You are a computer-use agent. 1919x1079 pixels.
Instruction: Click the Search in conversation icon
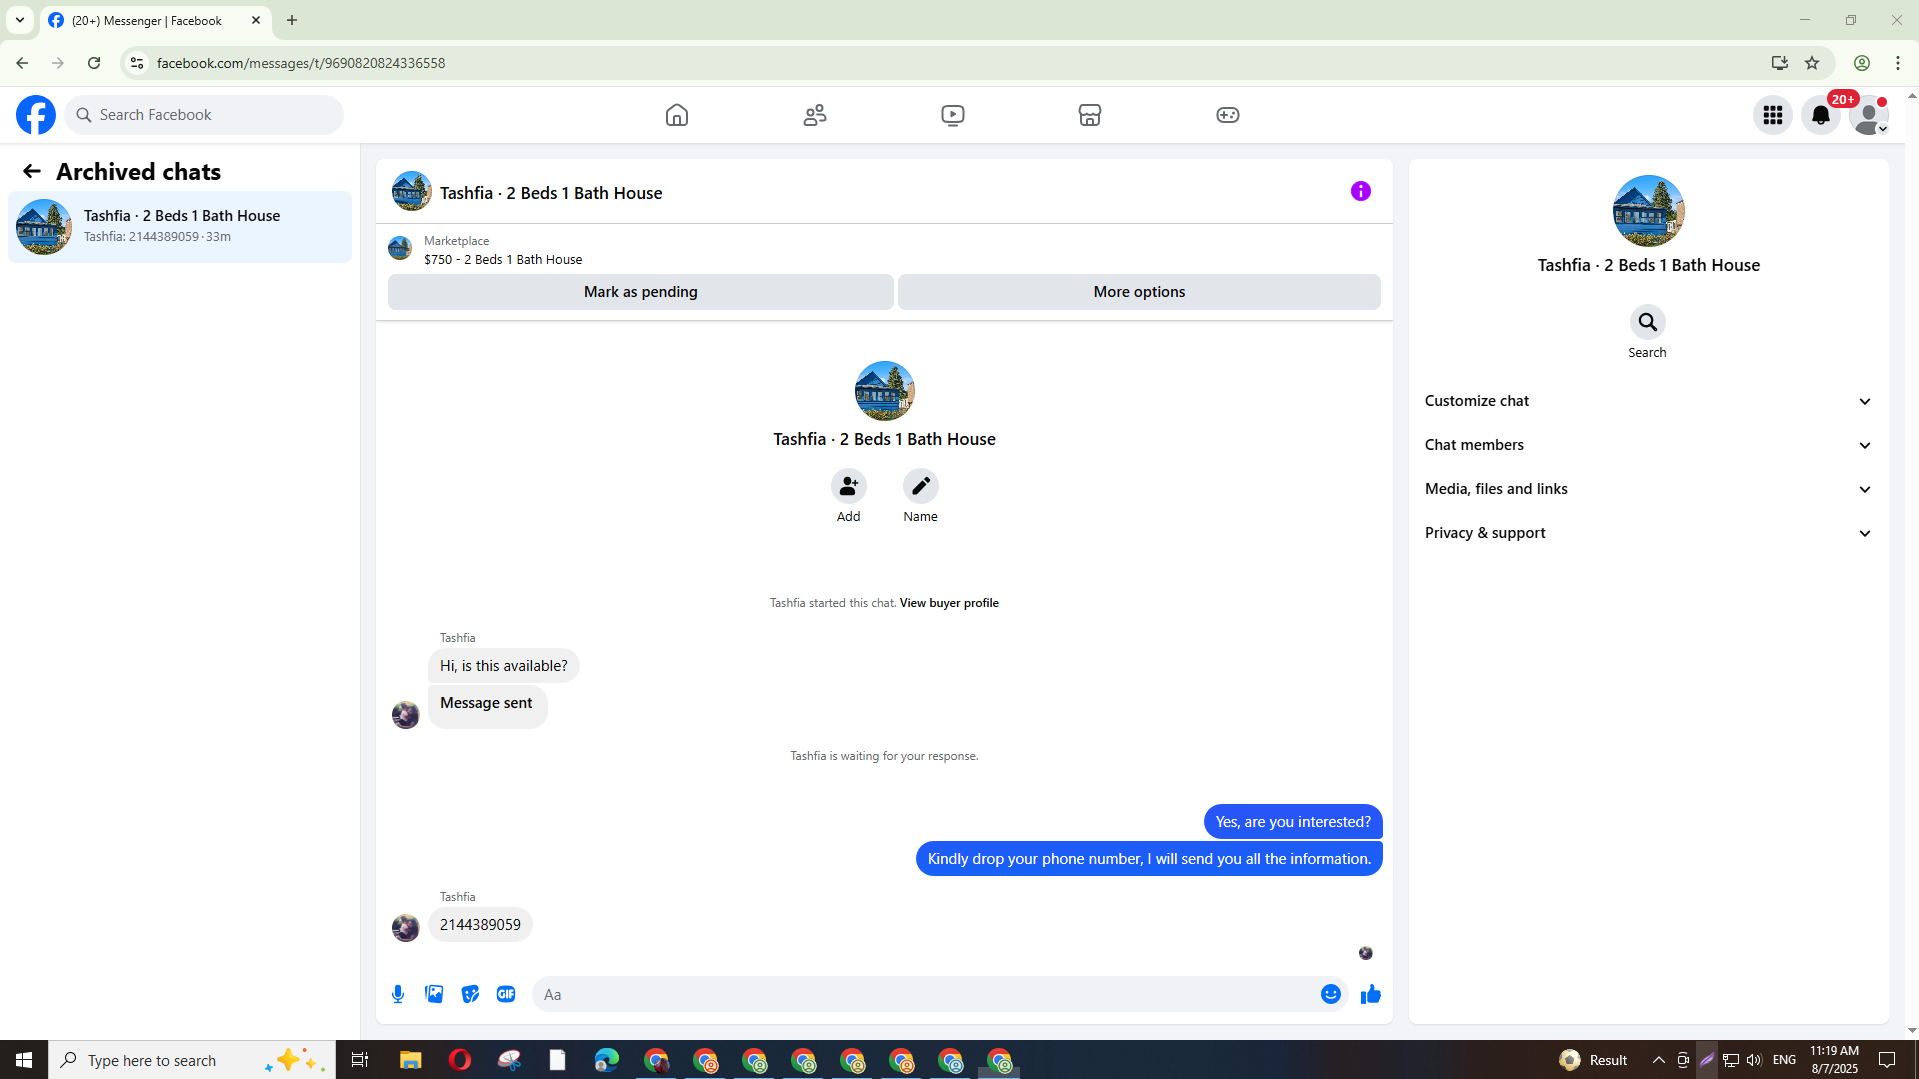click(x=1648, y=322)
